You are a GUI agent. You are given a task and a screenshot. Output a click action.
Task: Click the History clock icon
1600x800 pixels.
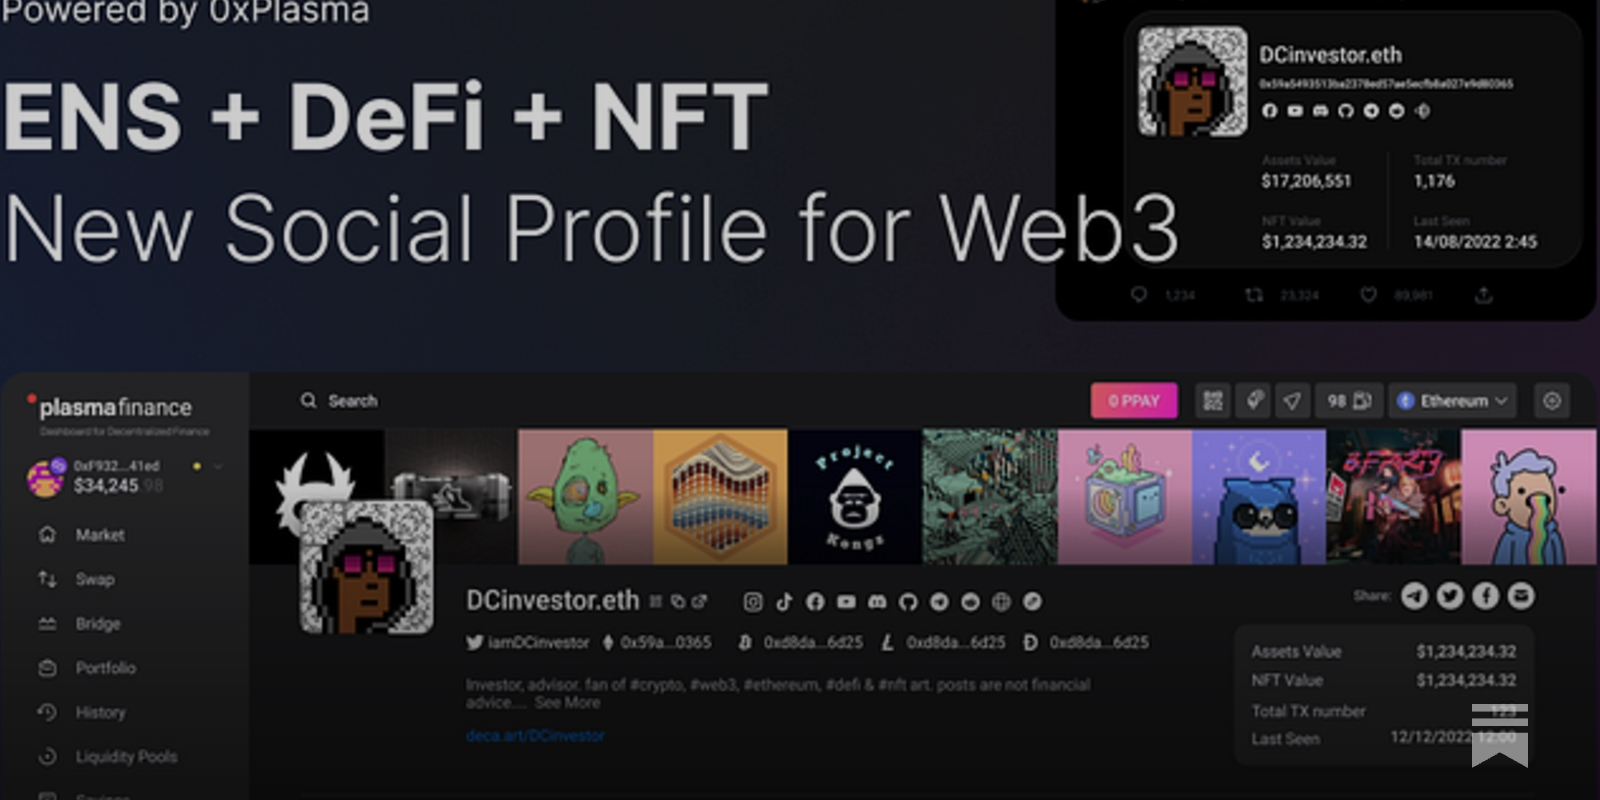(x=47, y=712)
